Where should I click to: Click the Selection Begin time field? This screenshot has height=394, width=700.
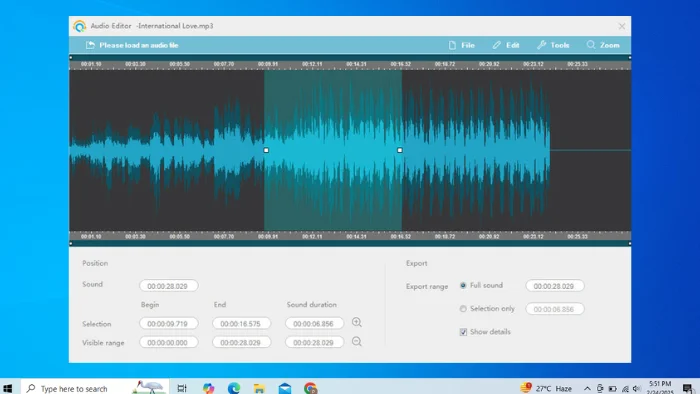(x=169, y=323)
